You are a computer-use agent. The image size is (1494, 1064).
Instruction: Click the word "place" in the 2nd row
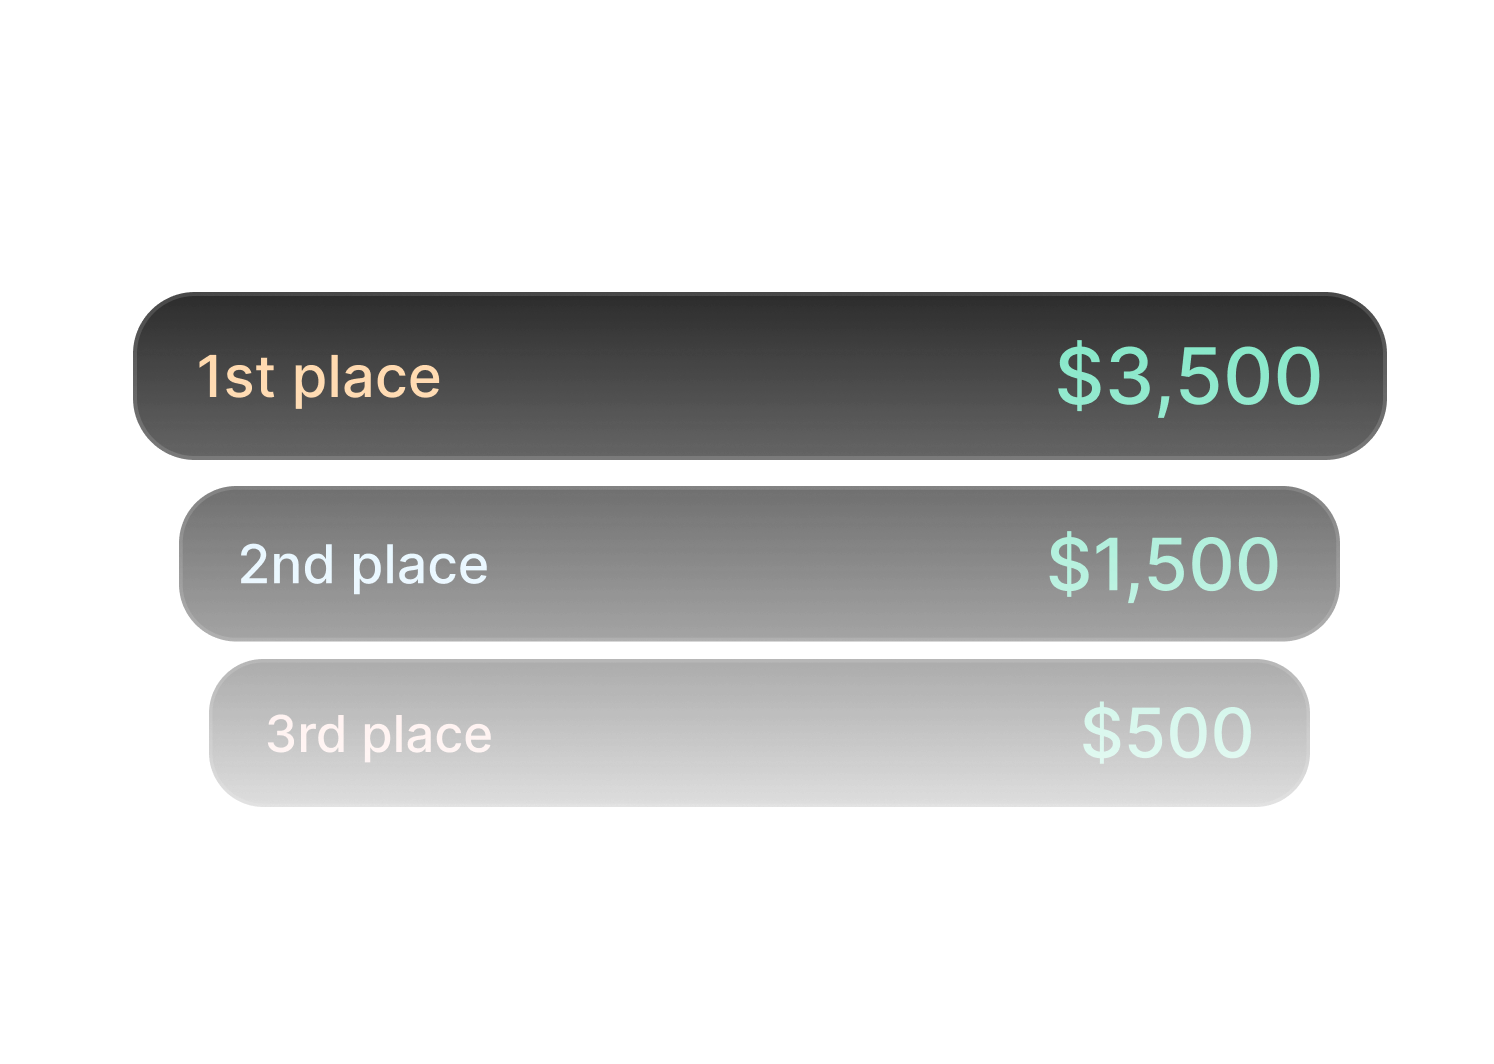point(420,567)
